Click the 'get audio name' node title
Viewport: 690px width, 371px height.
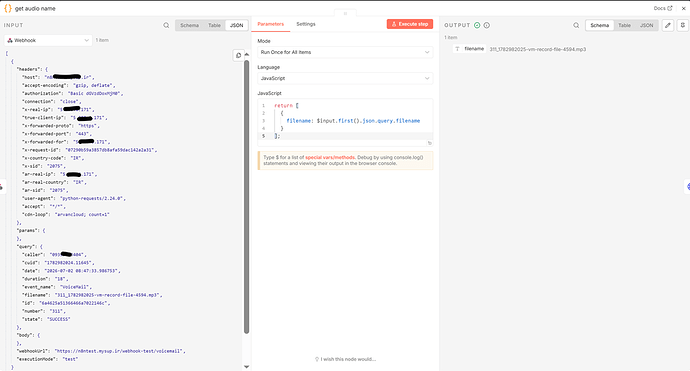(x=35, y=8)
